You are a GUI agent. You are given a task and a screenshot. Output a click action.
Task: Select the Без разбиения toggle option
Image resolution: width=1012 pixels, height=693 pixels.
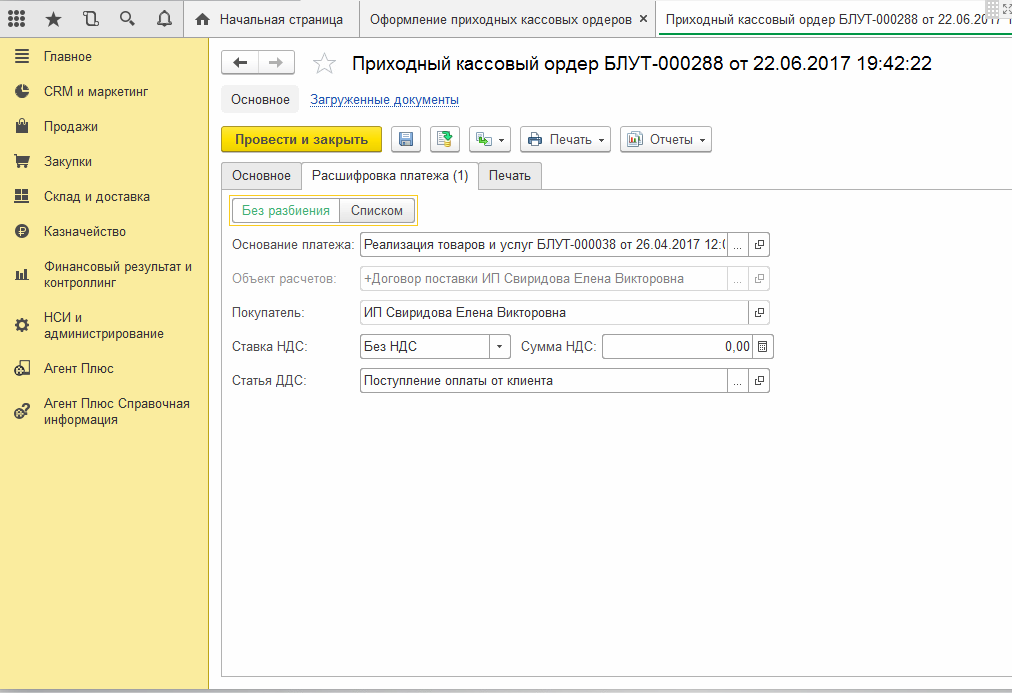coord(286,211)
